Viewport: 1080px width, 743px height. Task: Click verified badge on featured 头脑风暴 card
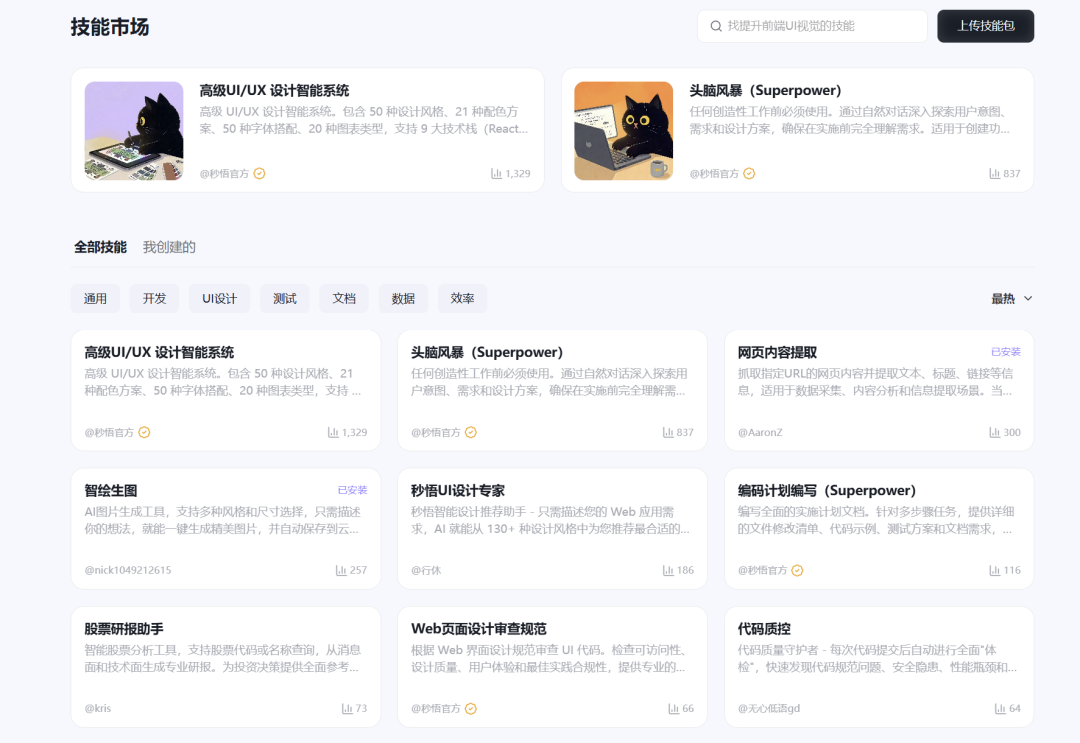coord(749,173)
